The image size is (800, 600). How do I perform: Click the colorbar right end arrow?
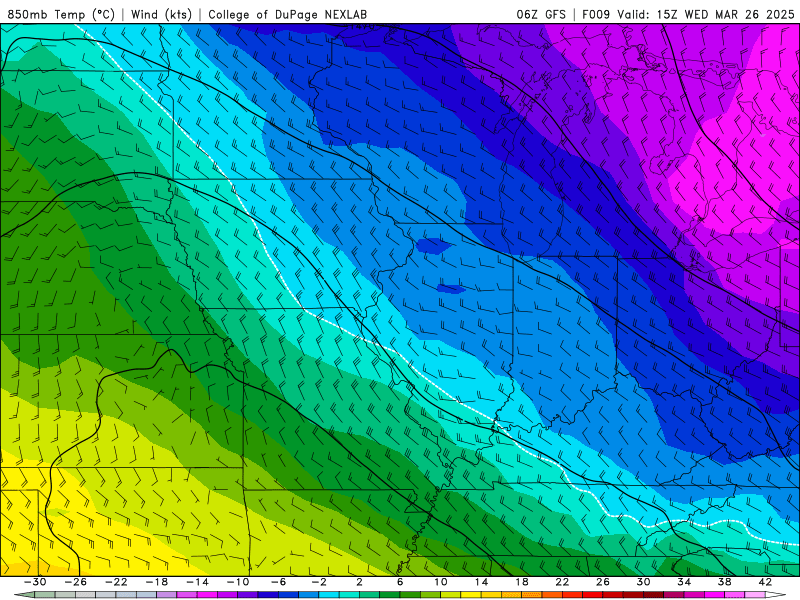776,595
